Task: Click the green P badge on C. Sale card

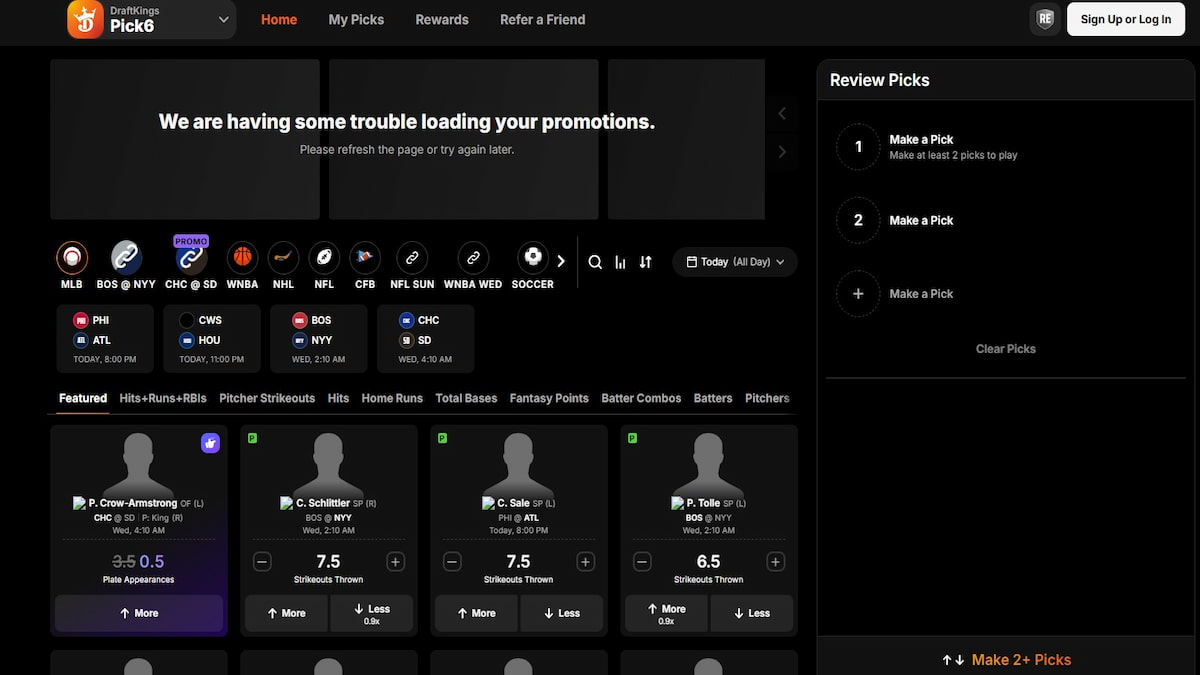Action: [x=441, y=438]
